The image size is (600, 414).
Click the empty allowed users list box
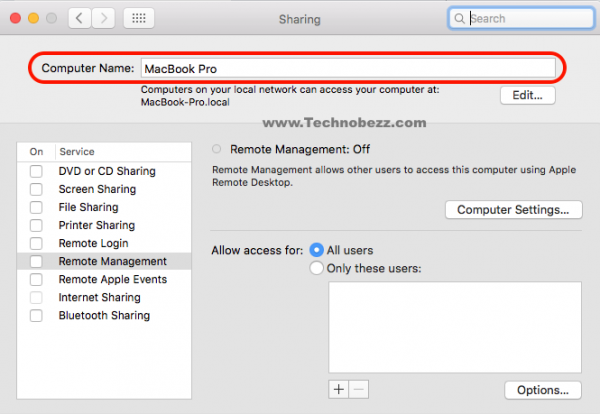(455, 327)
